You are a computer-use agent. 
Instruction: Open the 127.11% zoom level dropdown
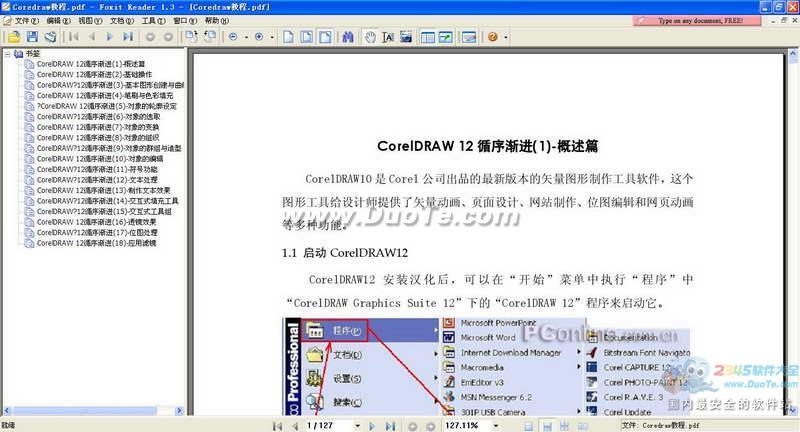click(495, 426)
